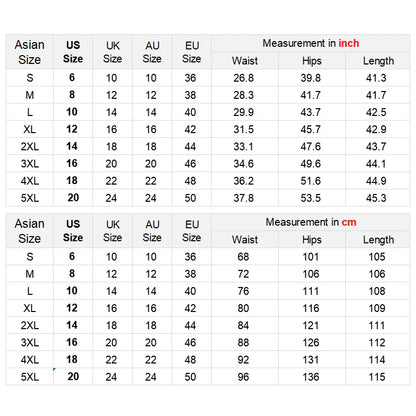Viewport: 416px width, 416px height.
Task: Select hips value 53.5 for size 5XL
Action: click(x=311, y=198)
